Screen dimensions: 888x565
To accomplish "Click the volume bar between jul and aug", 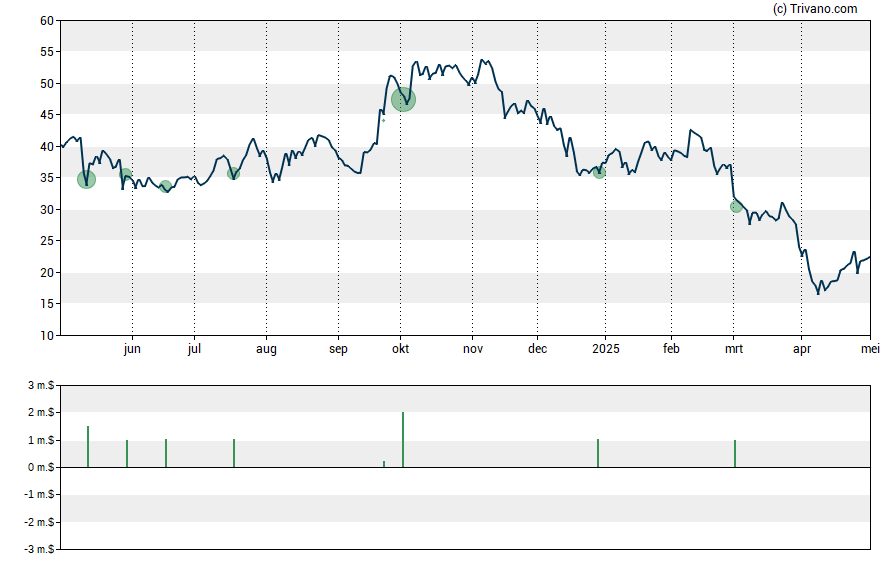I will click(x=234, y=453).
